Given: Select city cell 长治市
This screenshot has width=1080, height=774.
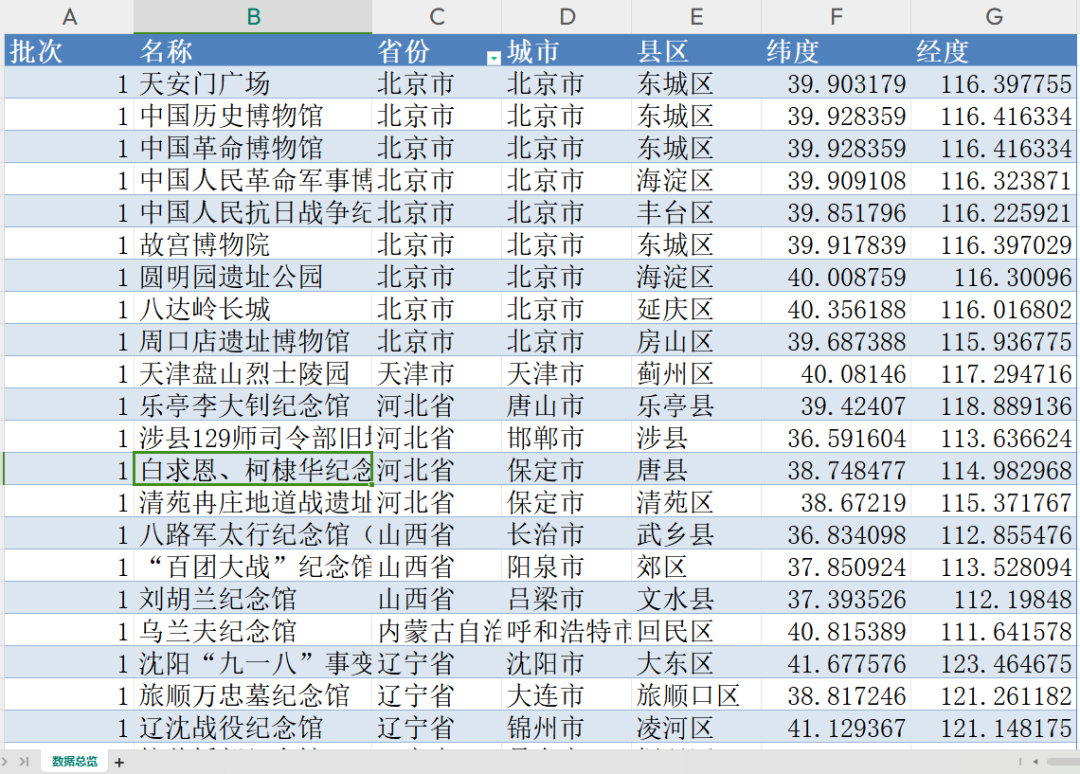Looking at the screenshot, I should 566,534.
